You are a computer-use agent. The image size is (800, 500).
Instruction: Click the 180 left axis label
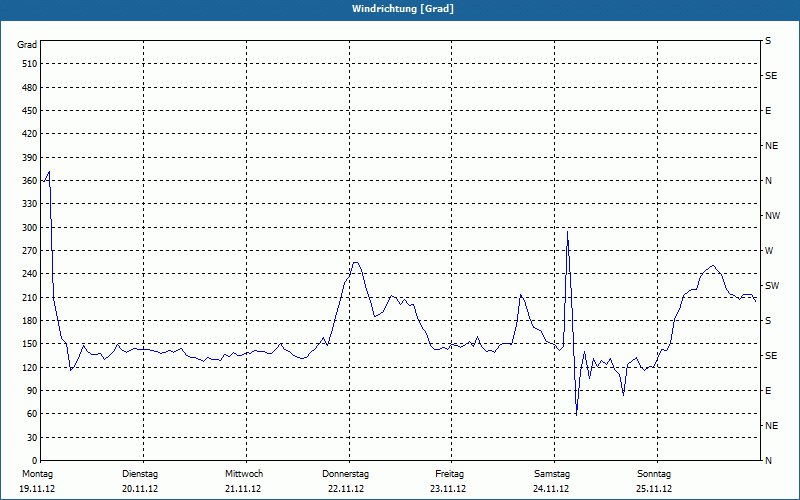30,320
